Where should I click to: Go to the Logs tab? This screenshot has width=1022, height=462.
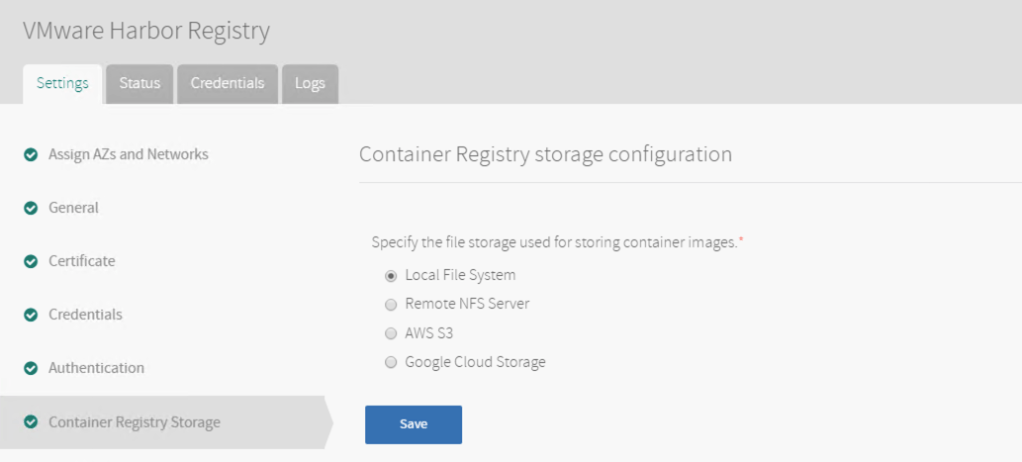310,84
